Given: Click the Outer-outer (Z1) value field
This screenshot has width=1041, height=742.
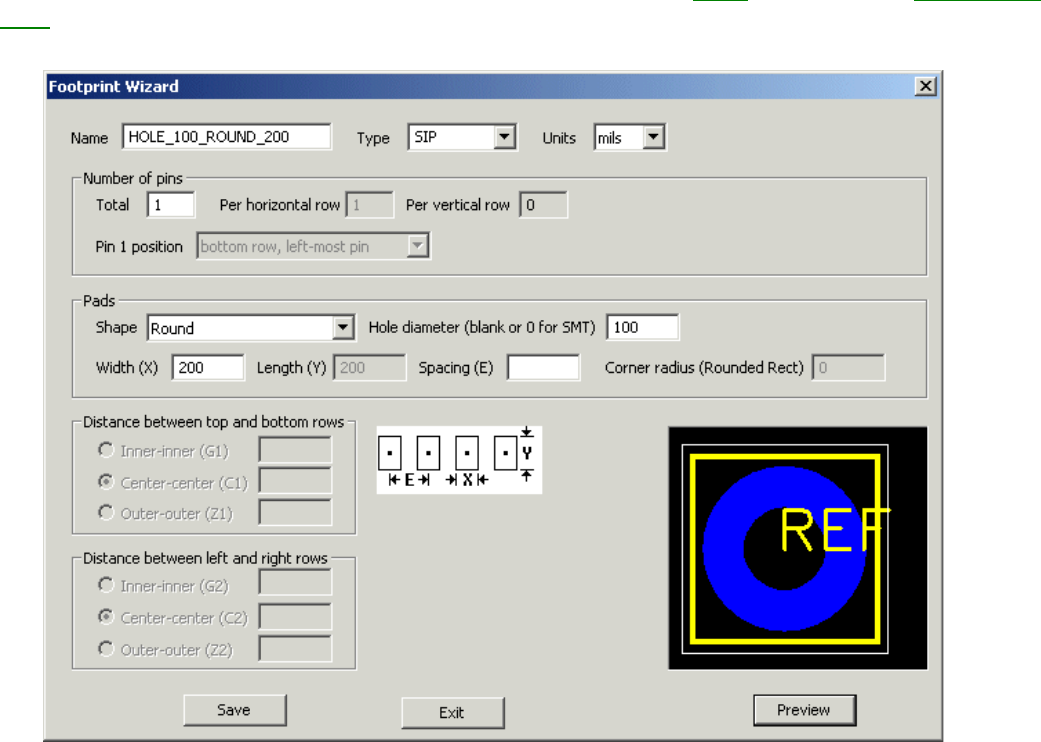Looking at the screenshot, I should [x=295, y=512].
